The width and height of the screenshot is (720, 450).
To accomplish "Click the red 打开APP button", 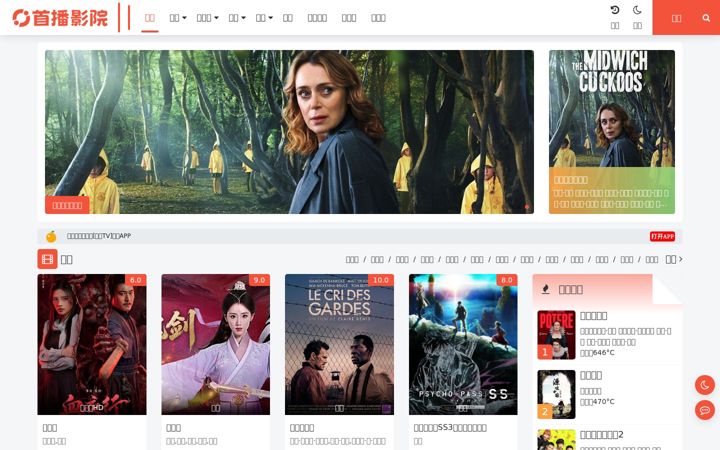I will (662, 236).
